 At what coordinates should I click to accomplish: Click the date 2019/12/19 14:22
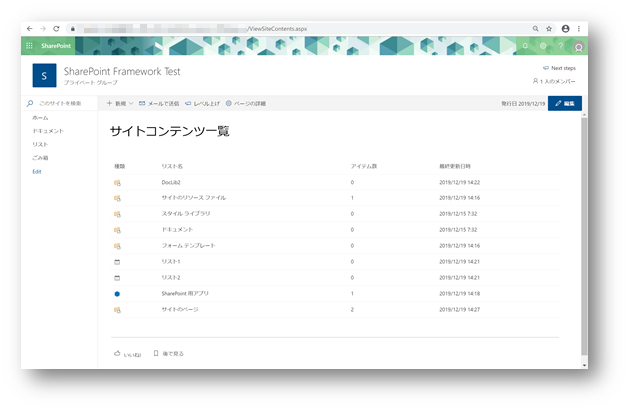click(x=460, y=182)
